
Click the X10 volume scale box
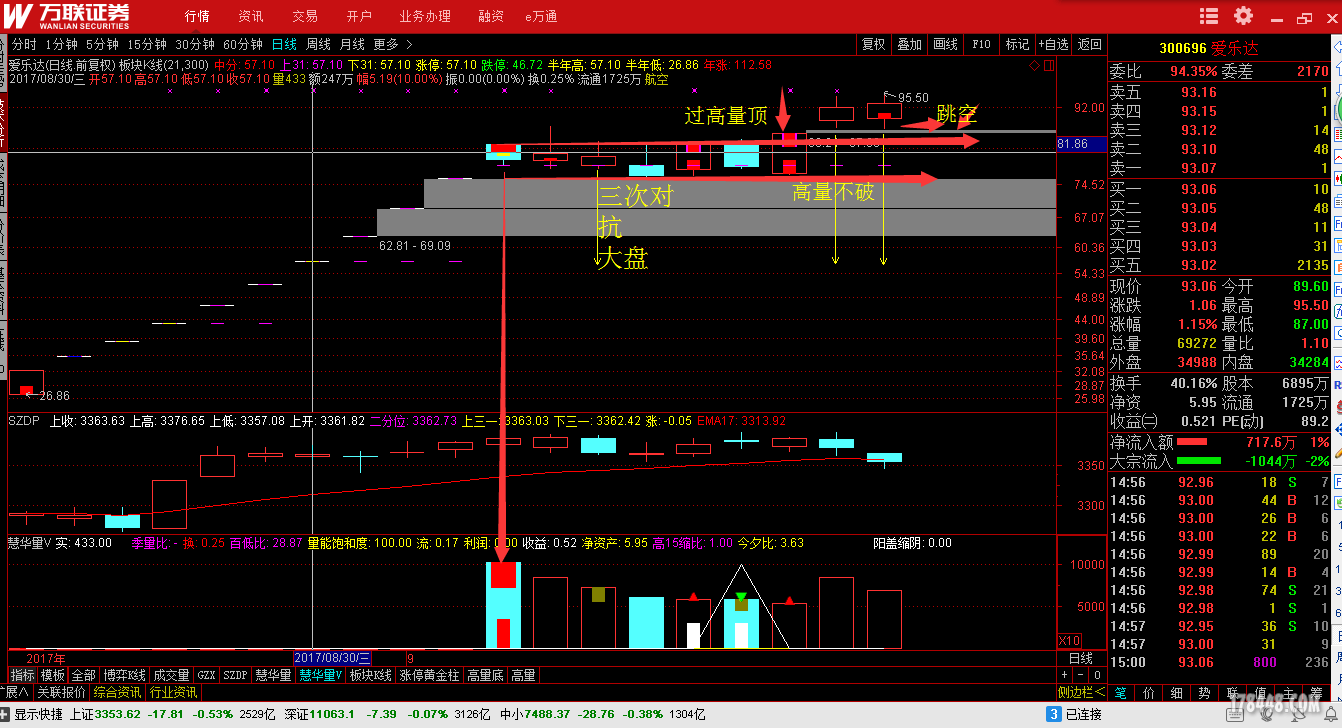tap(1069, 640)
